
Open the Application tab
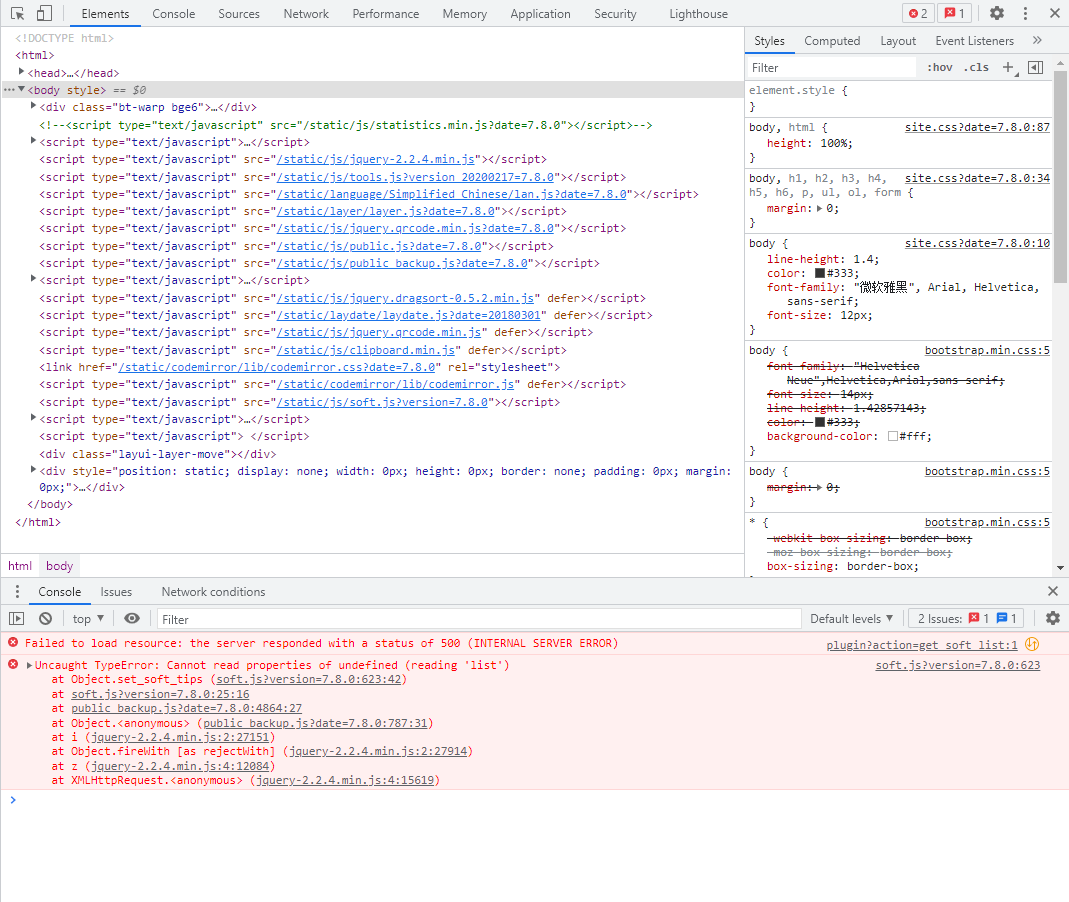point(540,14)
